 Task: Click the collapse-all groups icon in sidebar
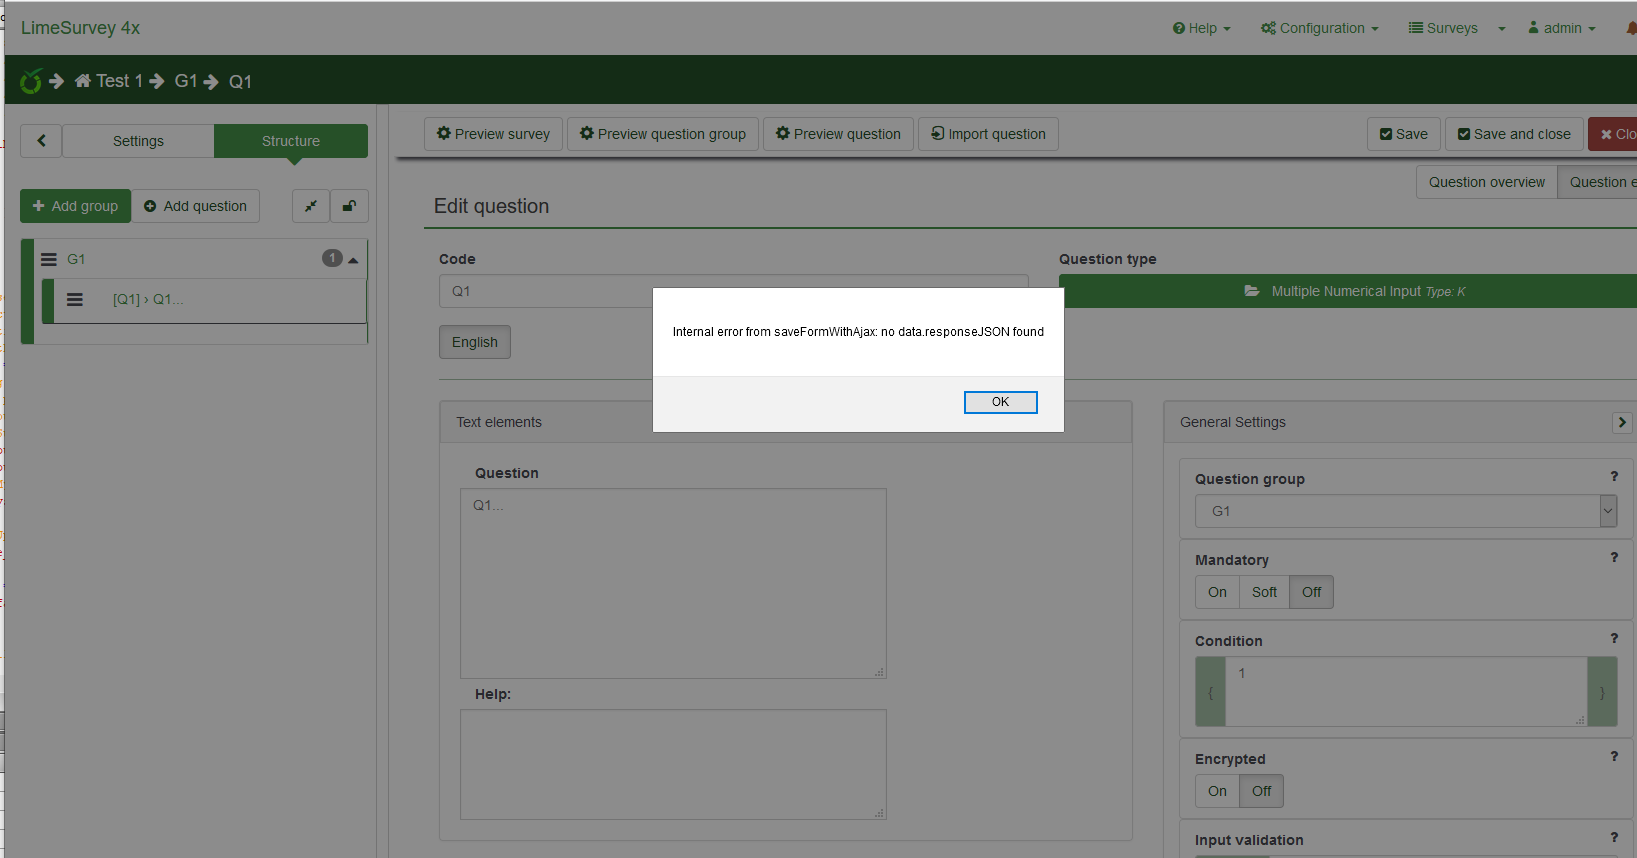311,206
